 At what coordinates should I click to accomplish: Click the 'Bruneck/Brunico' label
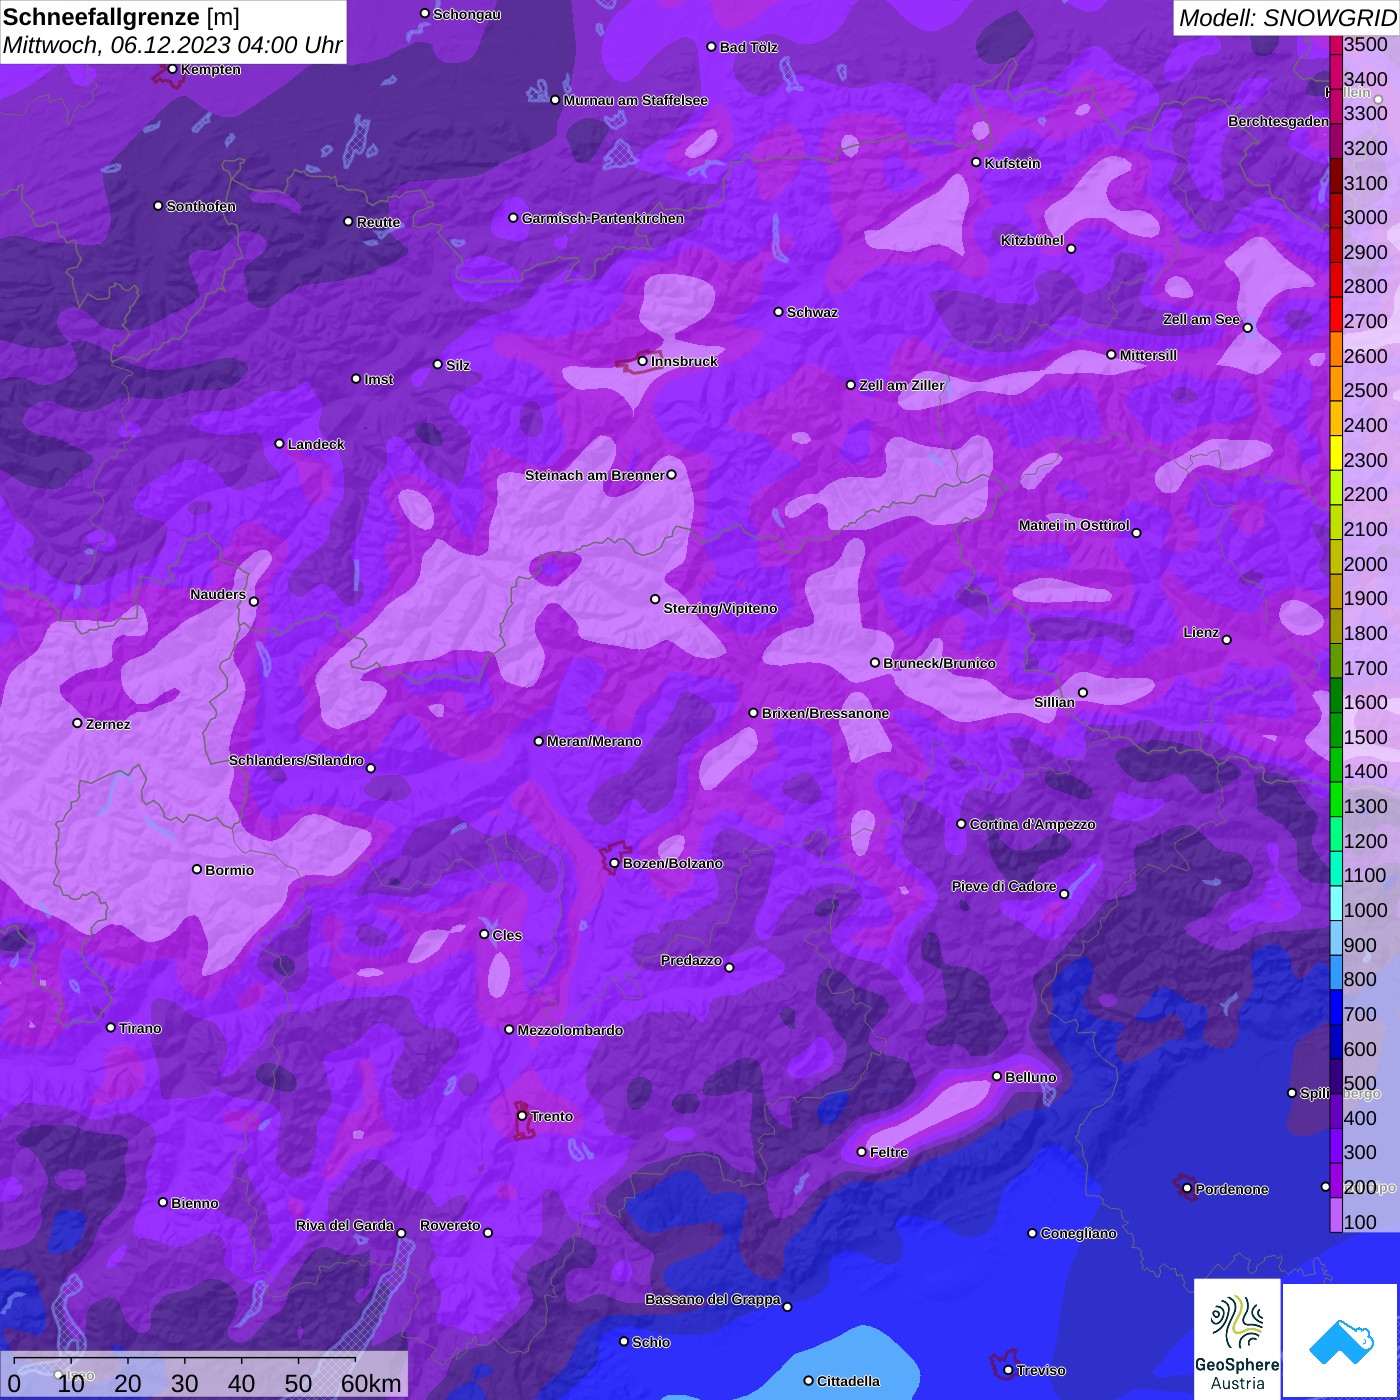(939, 663)
